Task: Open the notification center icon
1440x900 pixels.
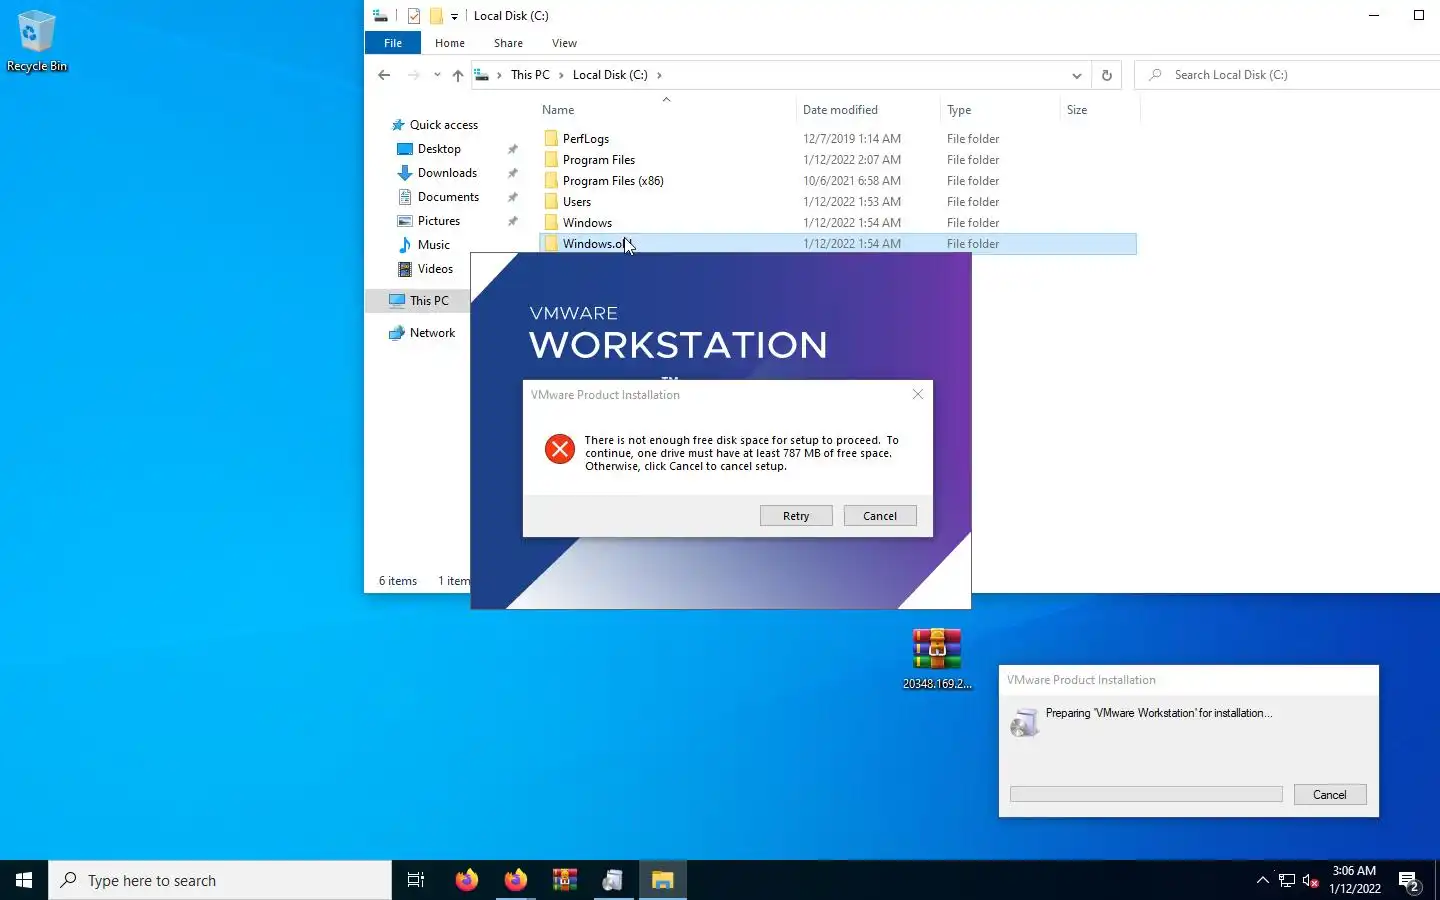Action: [1409, 881]
